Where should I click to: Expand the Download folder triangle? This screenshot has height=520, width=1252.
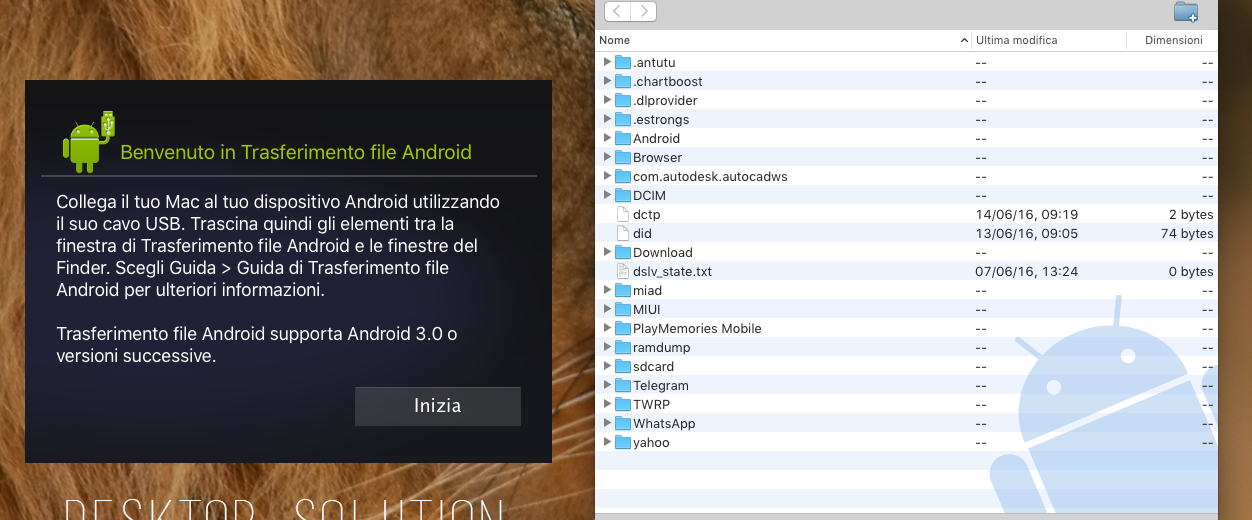point(607,252)
